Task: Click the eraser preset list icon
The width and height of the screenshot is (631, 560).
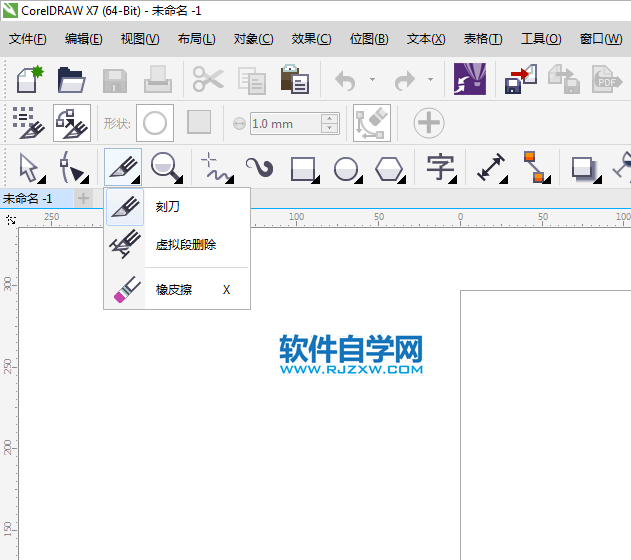Action: pyautogui.click(x=29, y=123)
